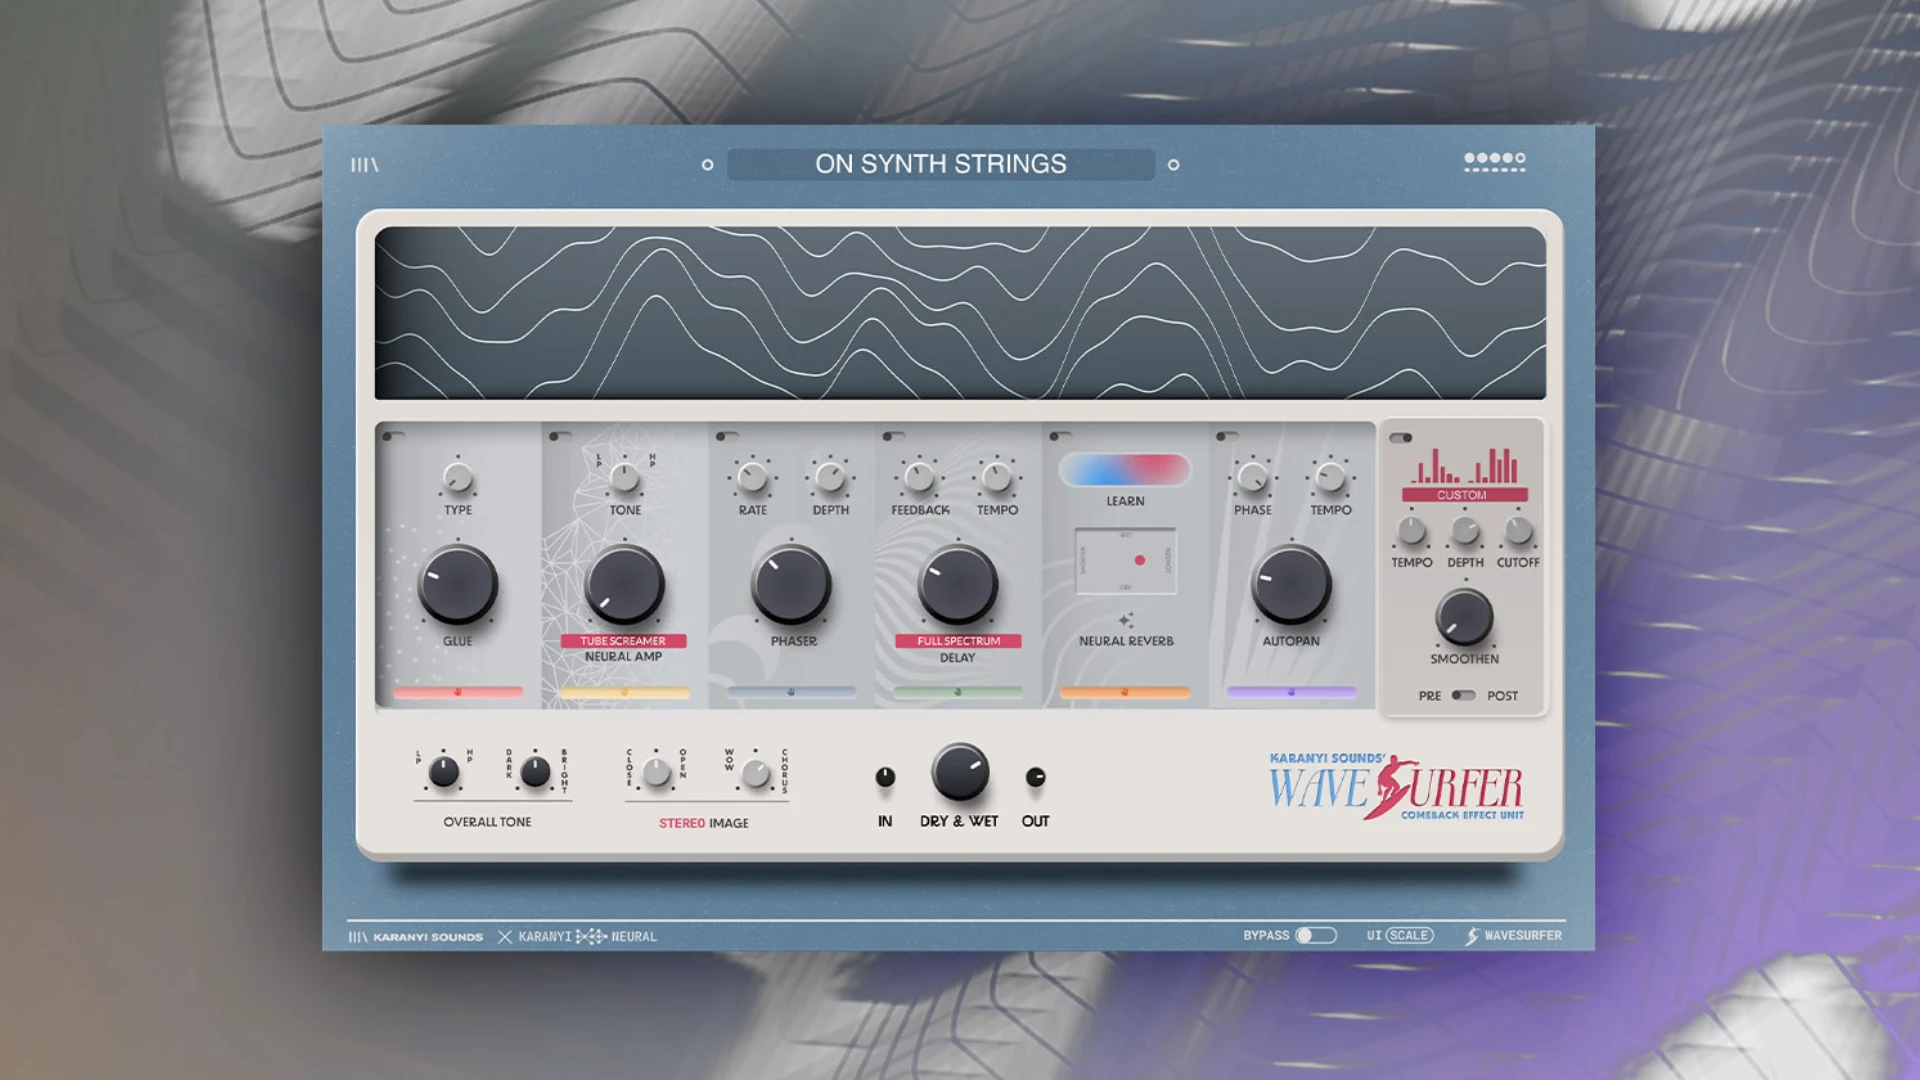Click the red bar pattern graphic above CUSTOM
The width and height of the screenshot is (1920, 1080).
tap(1464, 466)
